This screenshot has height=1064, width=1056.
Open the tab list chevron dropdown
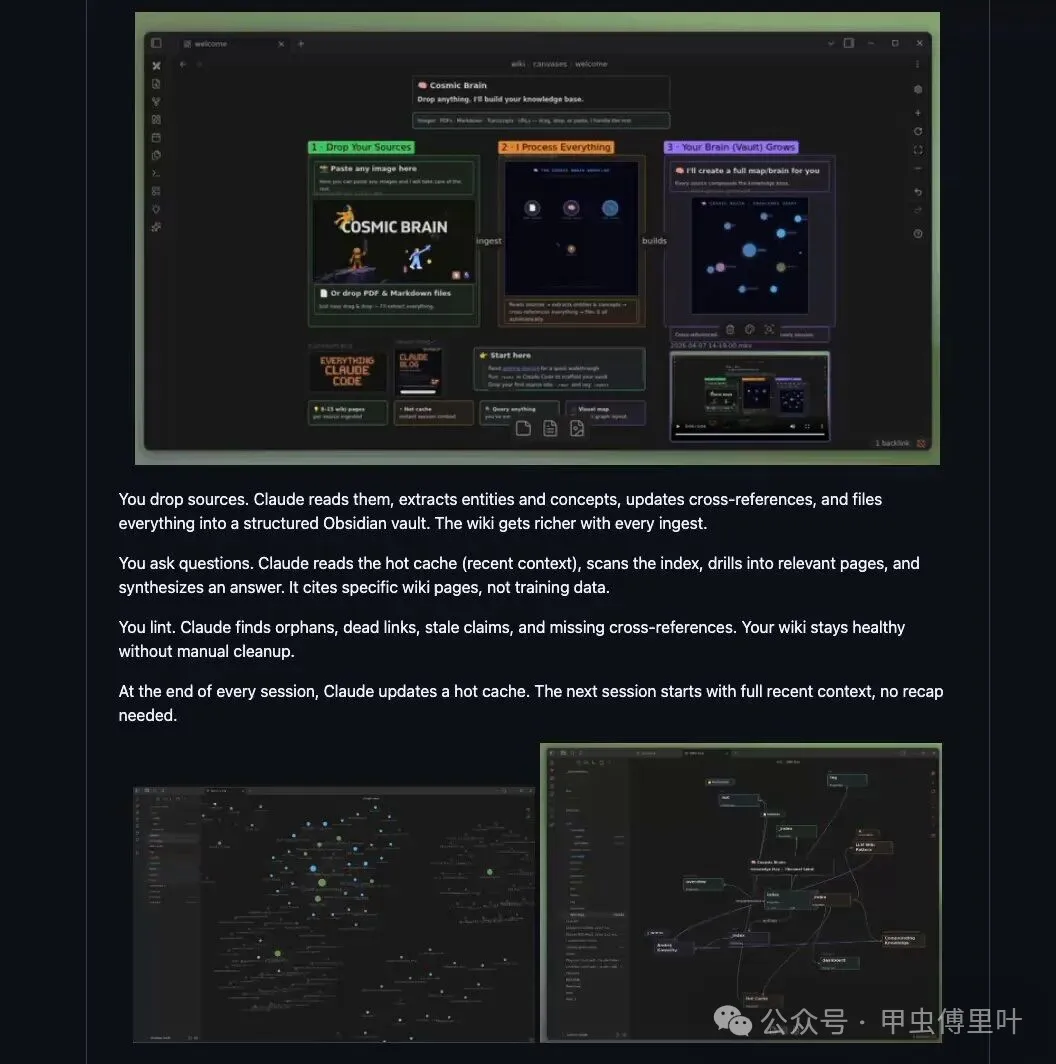coord(831,43)
